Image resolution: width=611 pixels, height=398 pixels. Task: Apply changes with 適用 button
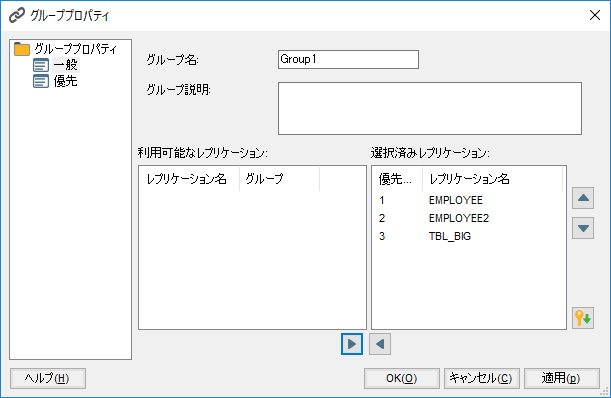(x=562, y=378)
